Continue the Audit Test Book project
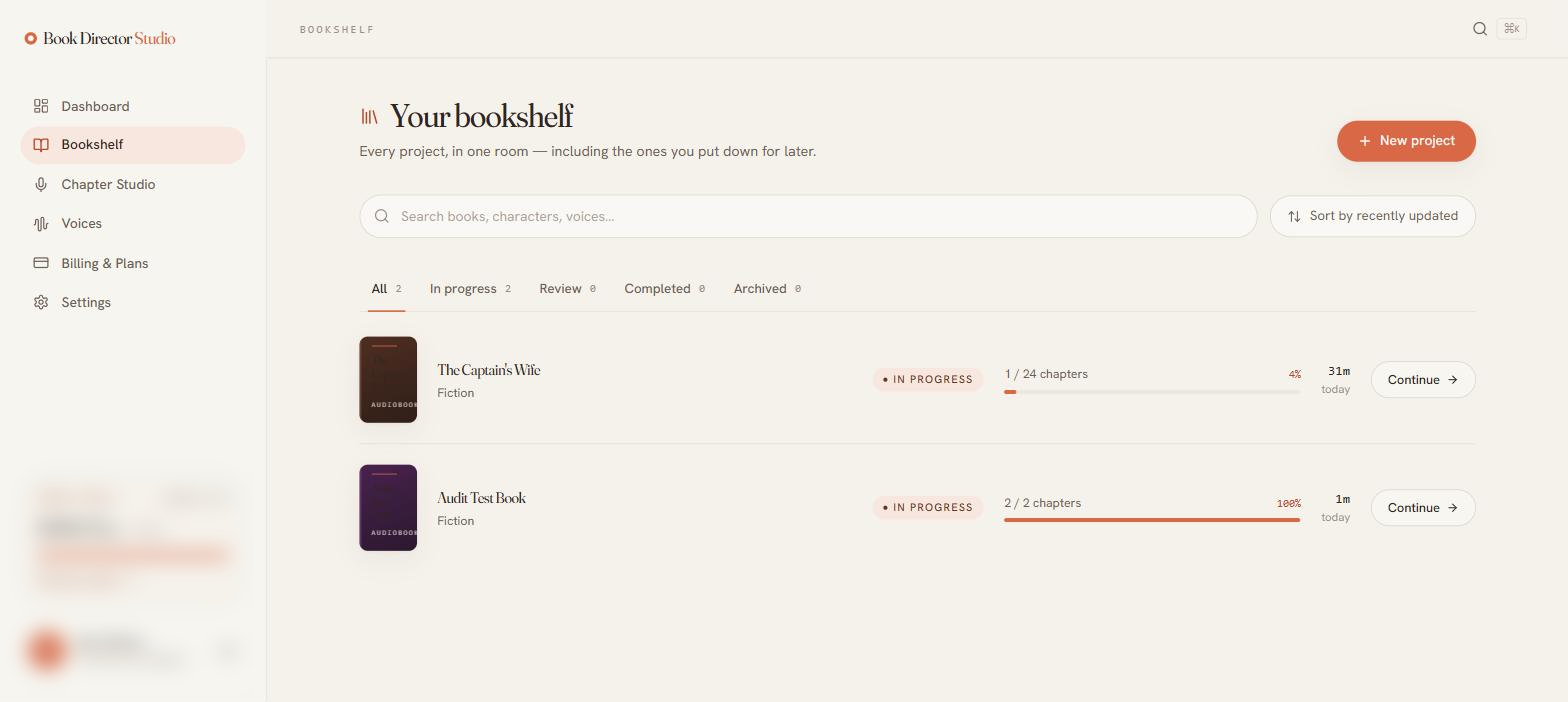This screenshot has height=702, width=1568. [1423, 508]
